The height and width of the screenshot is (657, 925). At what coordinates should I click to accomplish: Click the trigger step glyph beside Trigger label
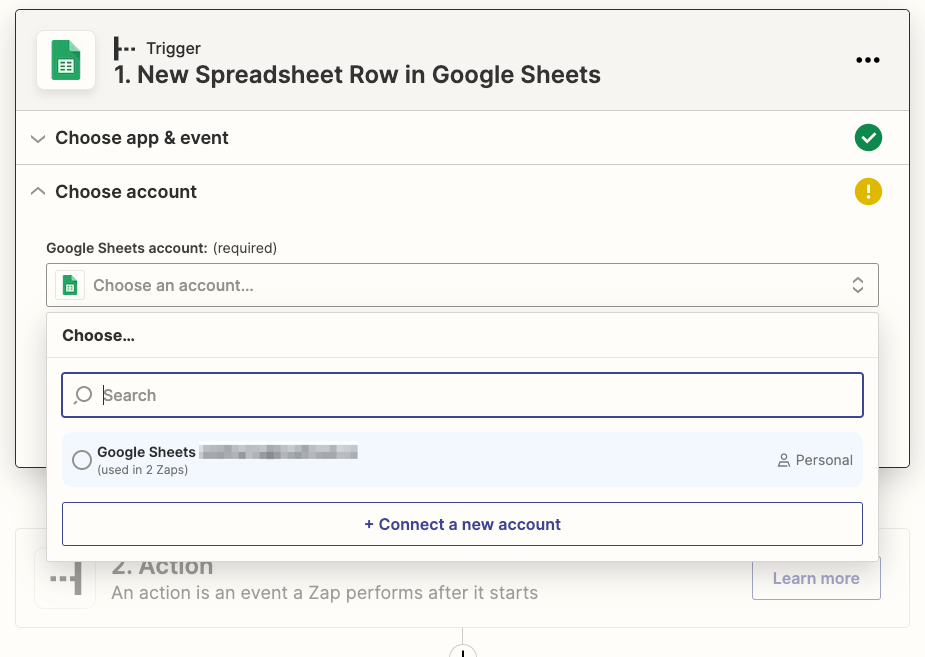click(x=124, y=48)
